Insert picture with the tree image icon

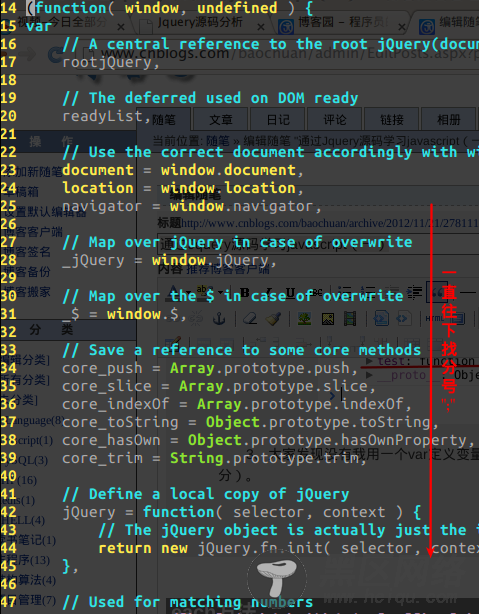click(x=304, y=319)
